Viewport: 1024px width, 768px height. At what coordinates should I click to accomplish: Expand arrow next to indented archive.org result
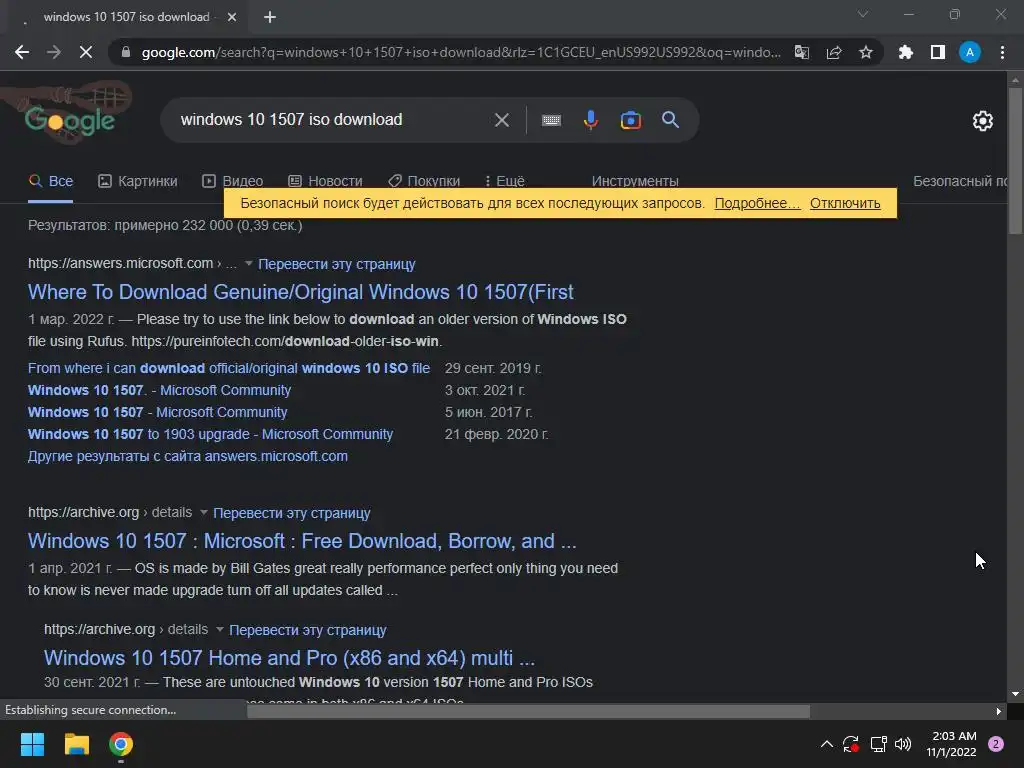tap(219, 629)
